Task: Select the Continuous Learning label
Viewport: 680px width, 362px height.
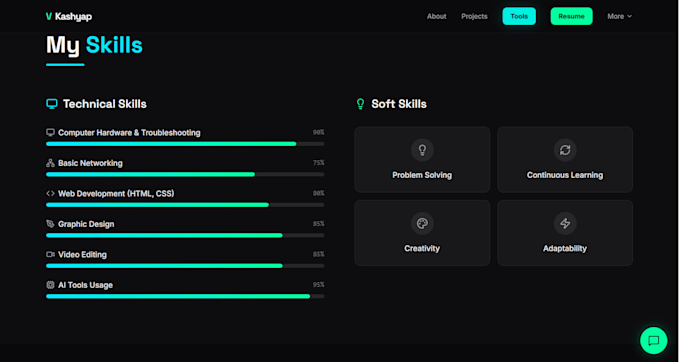Action: [x=565, y=175]
